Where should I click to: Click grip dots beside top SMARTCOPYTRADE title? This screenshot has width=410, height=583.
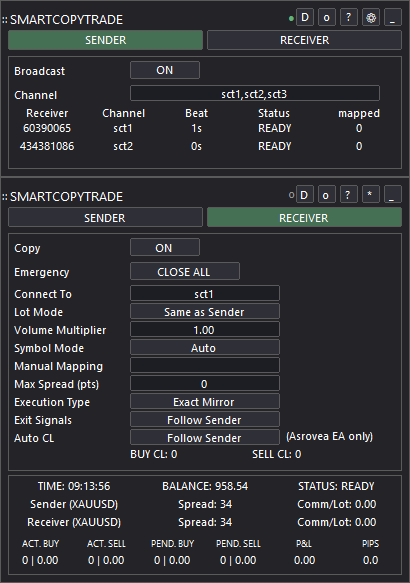tap(5, 20)
